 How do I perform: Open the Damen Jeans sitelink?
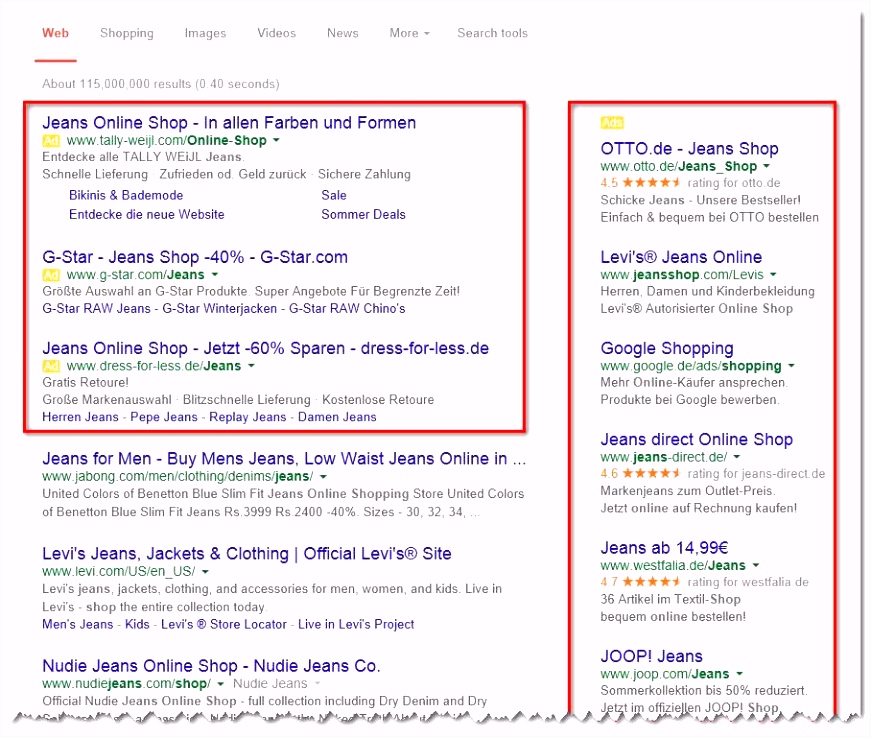click(x=337, y=417)
